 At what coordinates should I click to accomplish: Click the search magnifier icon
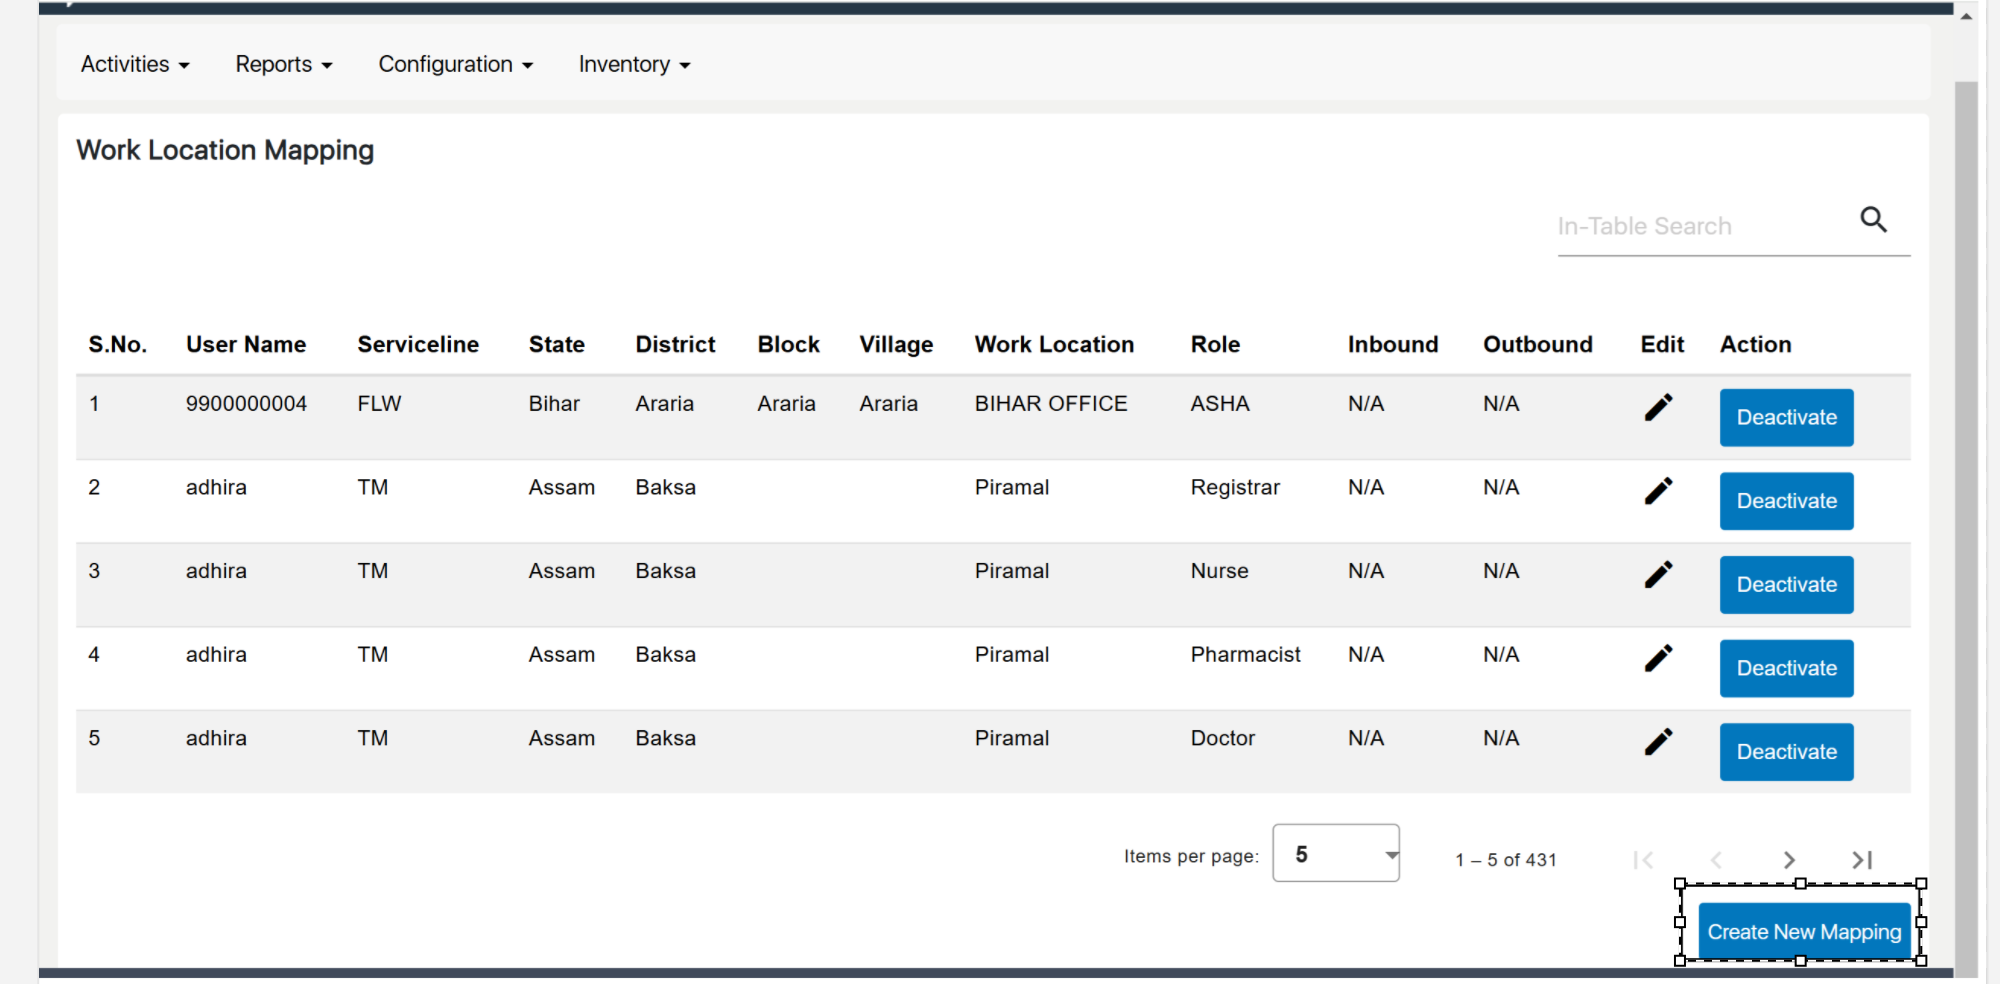pos(1873,219)
